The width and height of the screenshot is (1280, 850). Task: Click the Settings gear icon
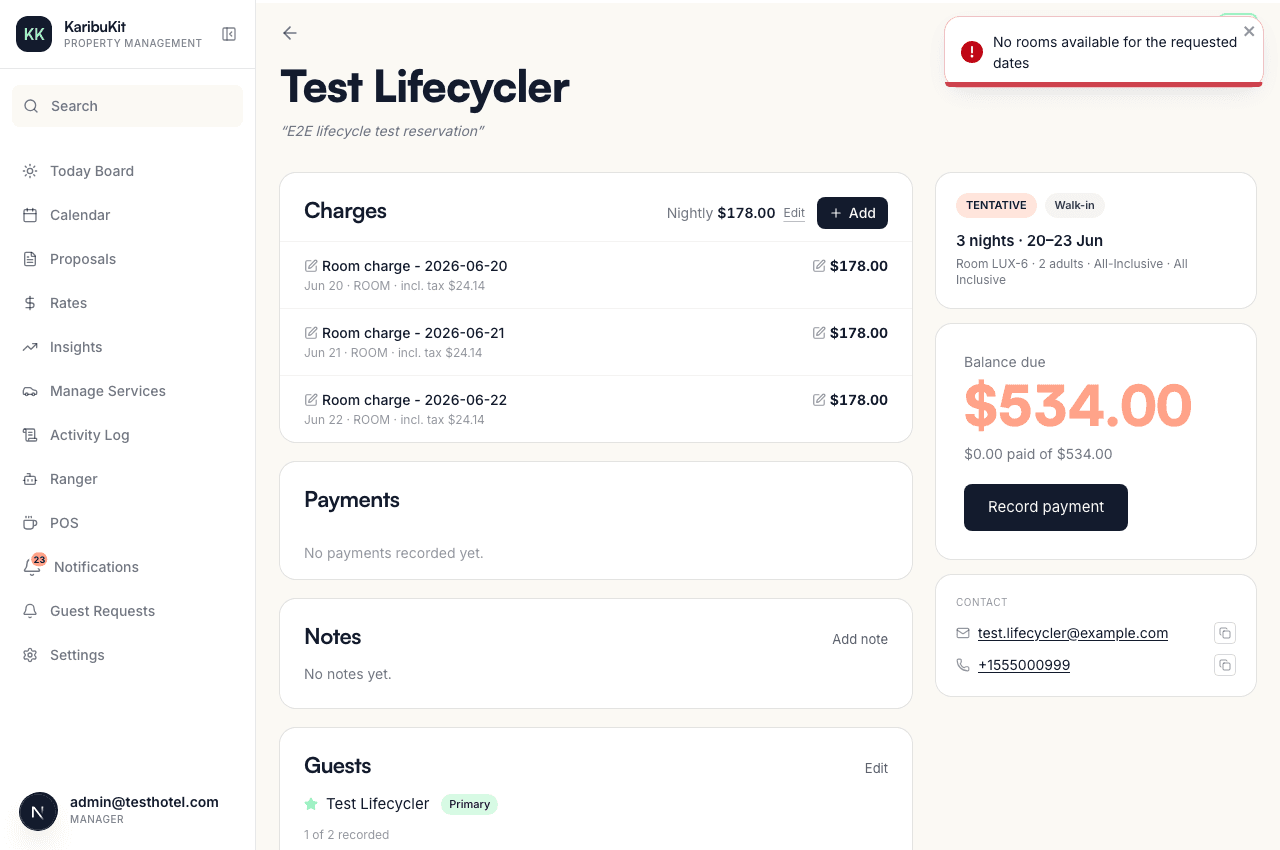[x=30, y=655]
